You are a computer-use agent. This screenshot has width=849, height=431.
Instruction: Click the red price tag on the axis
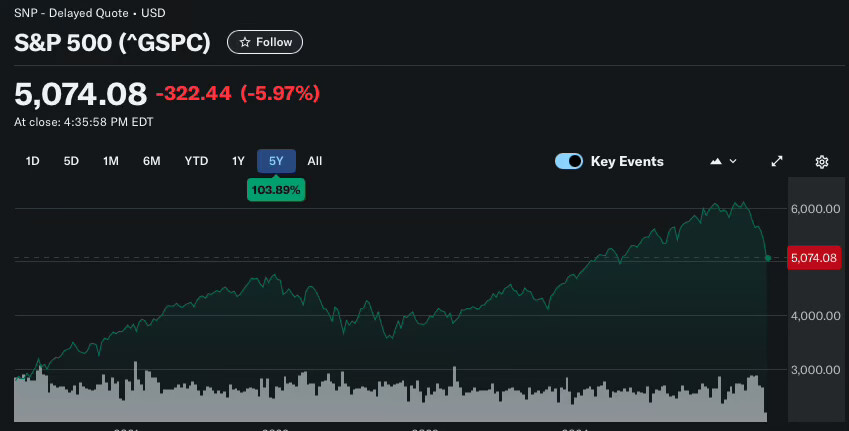812,258
